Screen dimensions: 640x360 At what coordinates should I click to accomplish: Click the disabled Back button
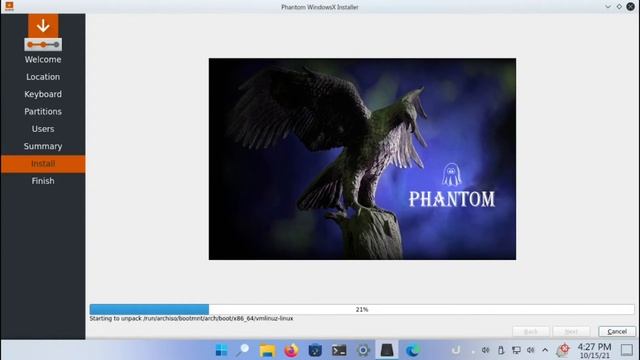coord(531,331)
